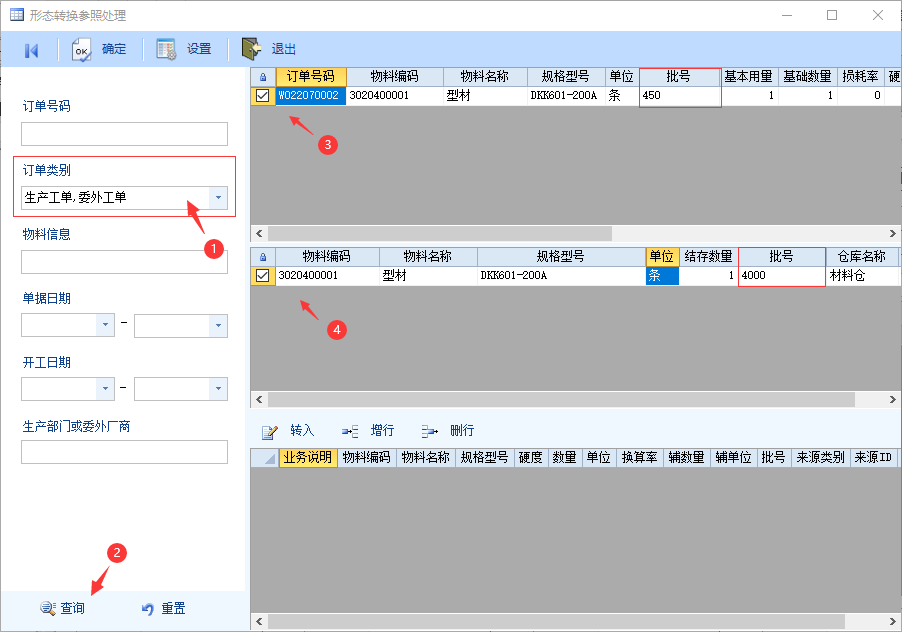Click the 转入 transfer-in edit icon

pyautogui.click(x=270, y=432)
